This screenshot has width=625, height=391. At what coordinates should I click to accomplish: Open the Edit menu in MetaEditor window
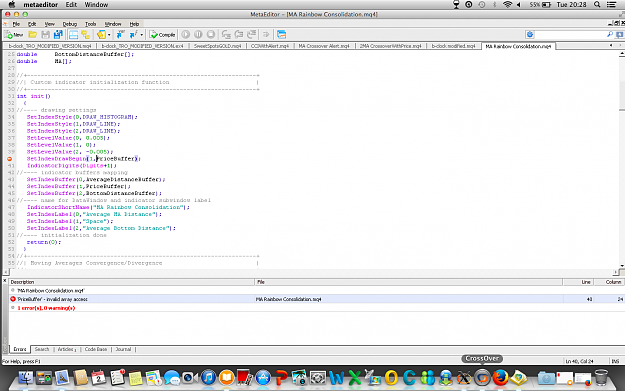click(x=32, y=24)
